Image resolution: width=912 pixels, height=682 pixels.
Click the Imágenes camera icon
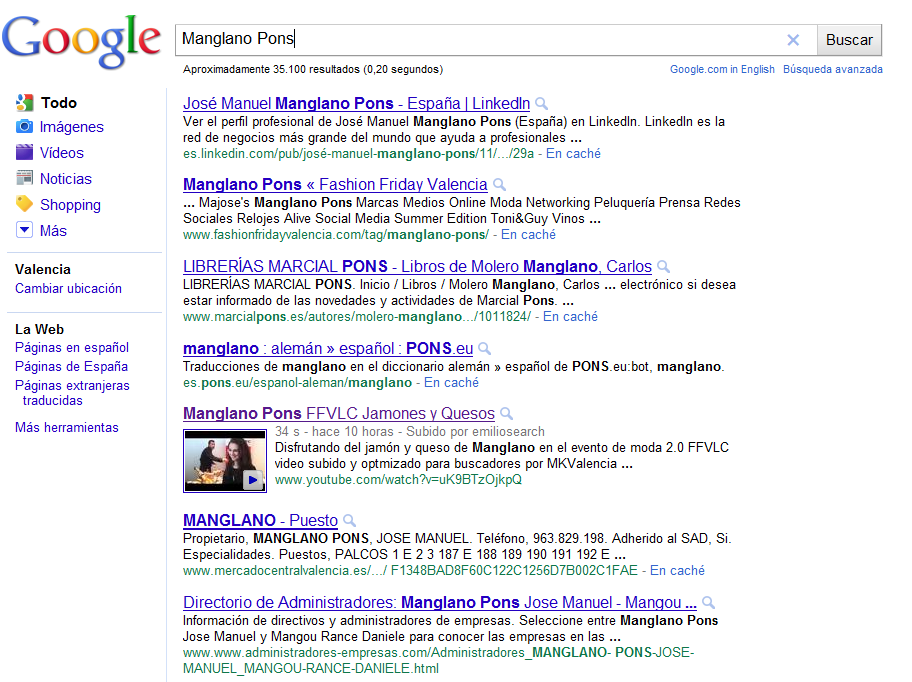coord(24,126)
